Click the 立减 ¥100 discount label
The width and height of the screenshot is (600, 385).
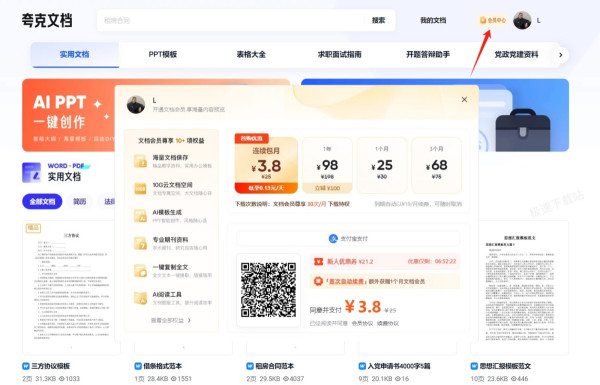[327, 188]
